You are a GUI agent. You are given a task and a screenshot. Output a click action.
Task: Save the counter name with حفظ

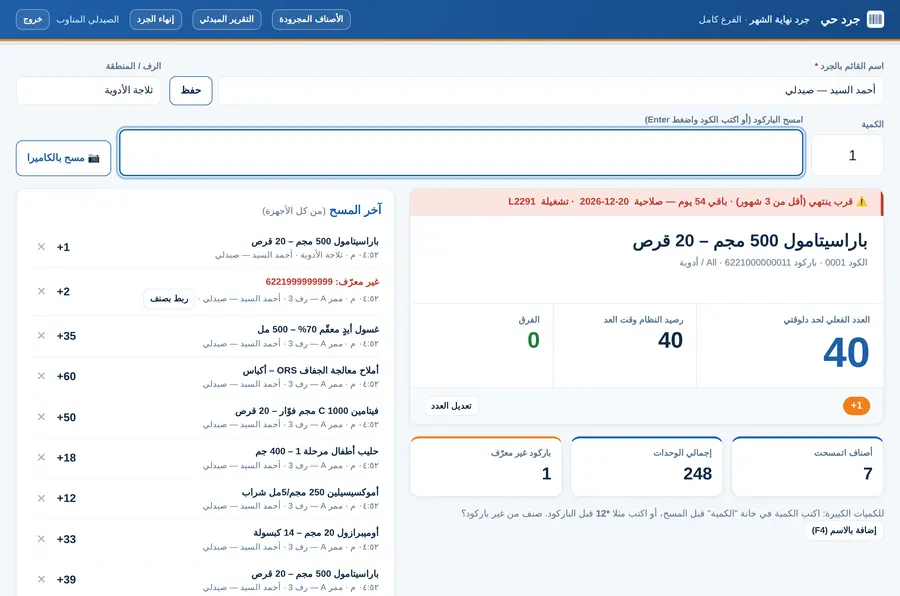click(x=191, y=91)
